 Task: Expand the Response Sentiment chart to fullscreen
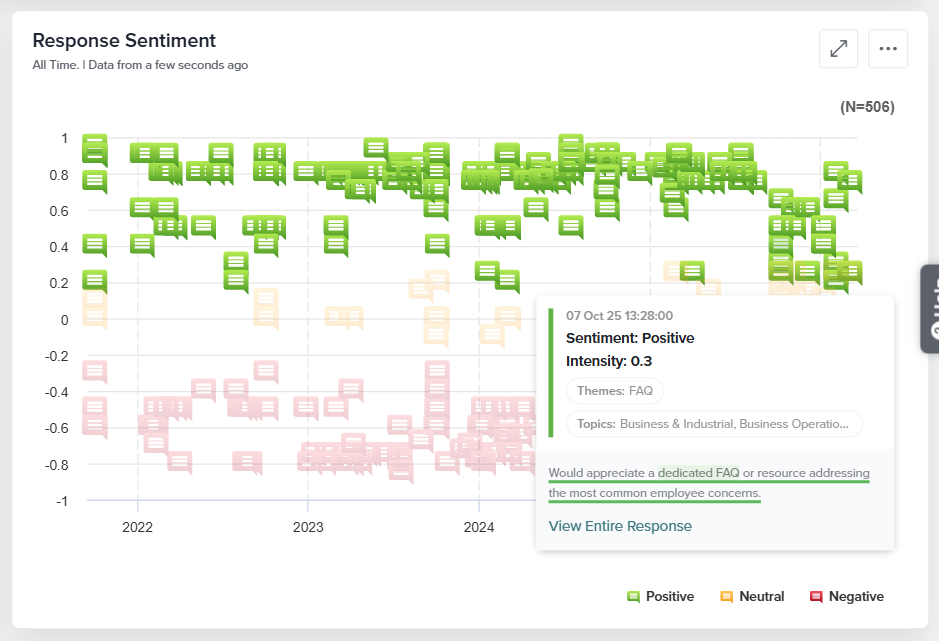(838, 49)
